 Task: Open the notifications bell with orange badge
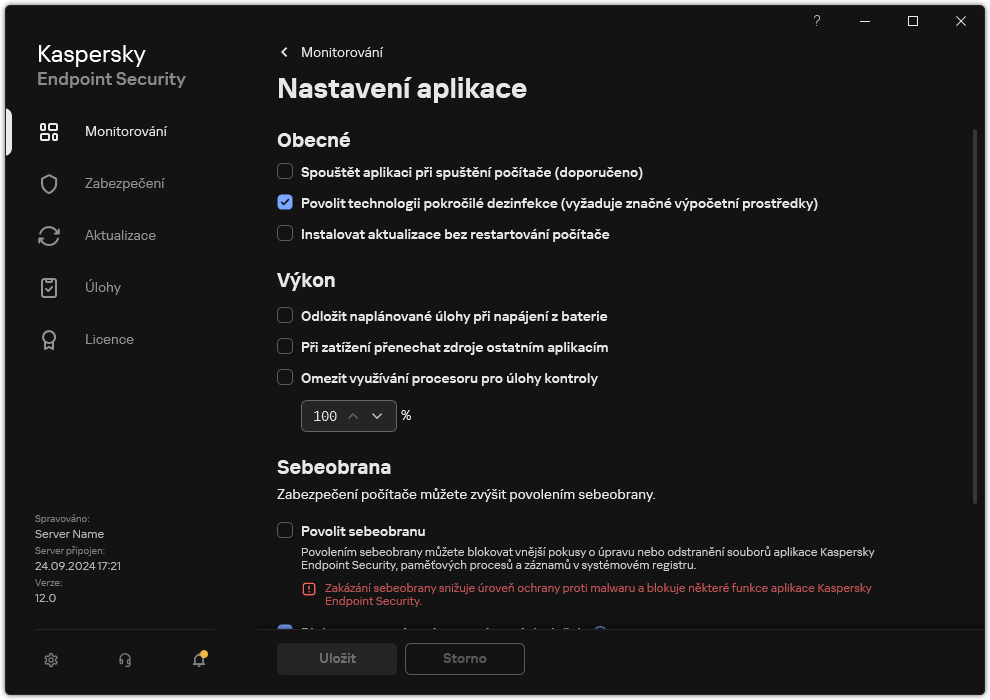coord(197,660)
